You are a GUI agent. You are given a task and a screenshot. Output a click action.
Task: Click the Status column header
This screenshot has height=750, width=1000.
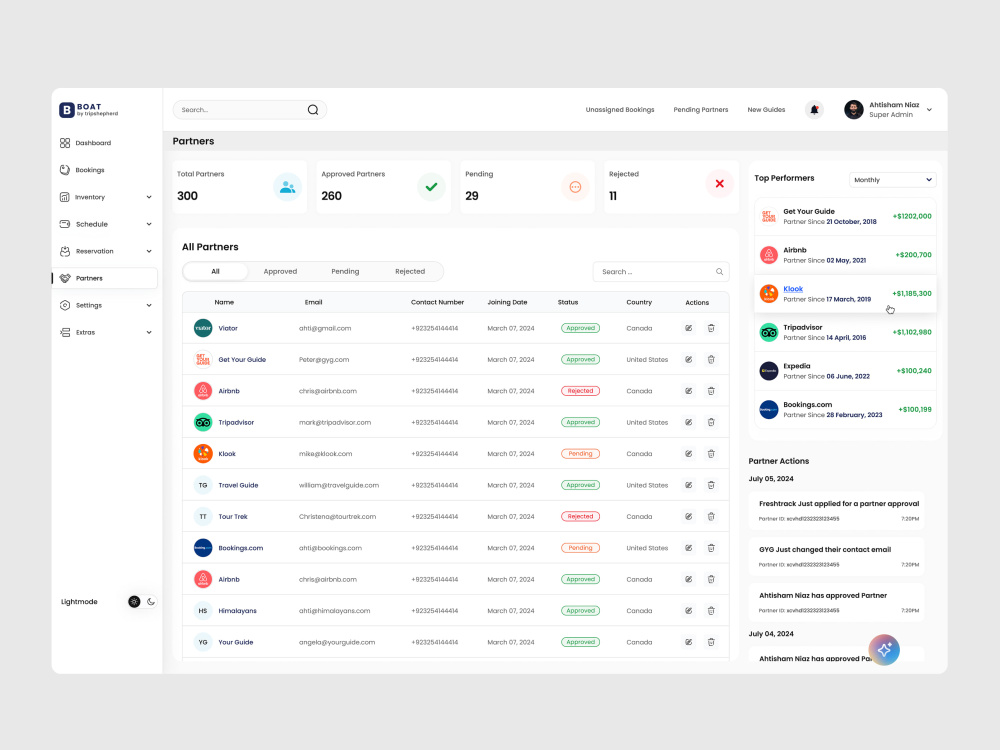pyautogui.click(x=568, y=302)
